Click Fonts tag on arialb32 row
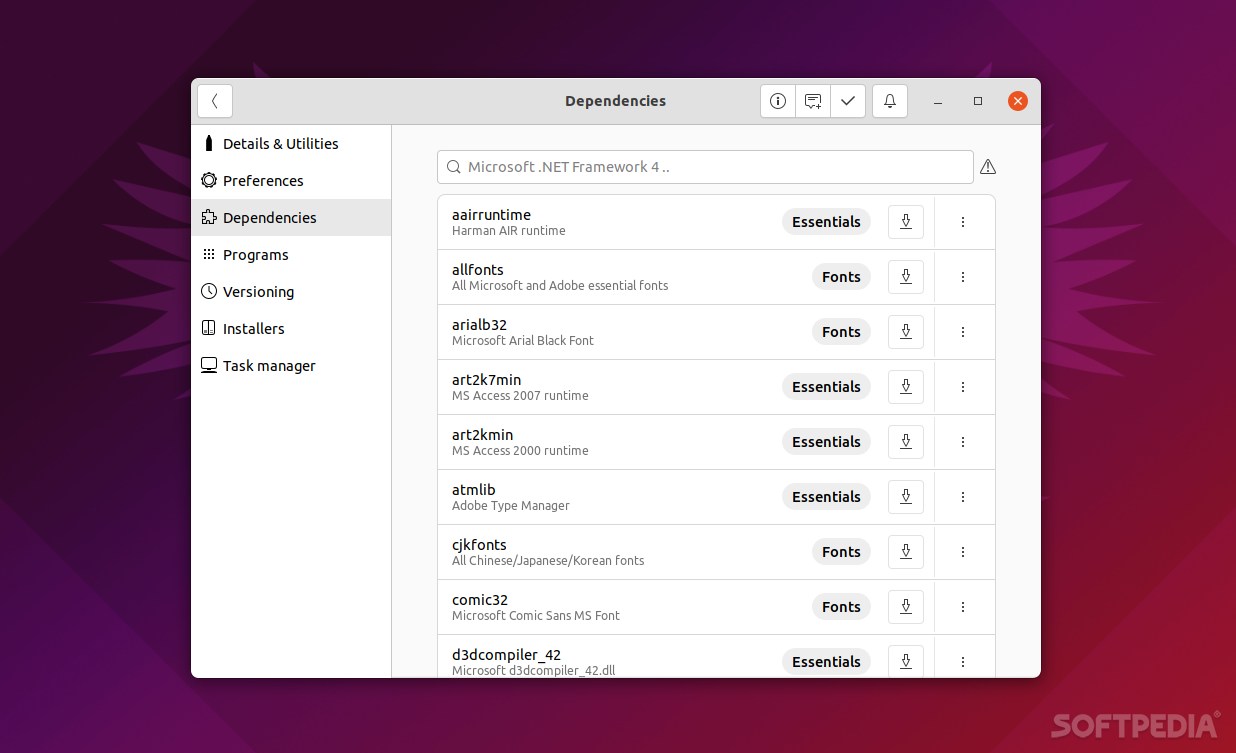The image size is (1236, 753). pos(841,332)
